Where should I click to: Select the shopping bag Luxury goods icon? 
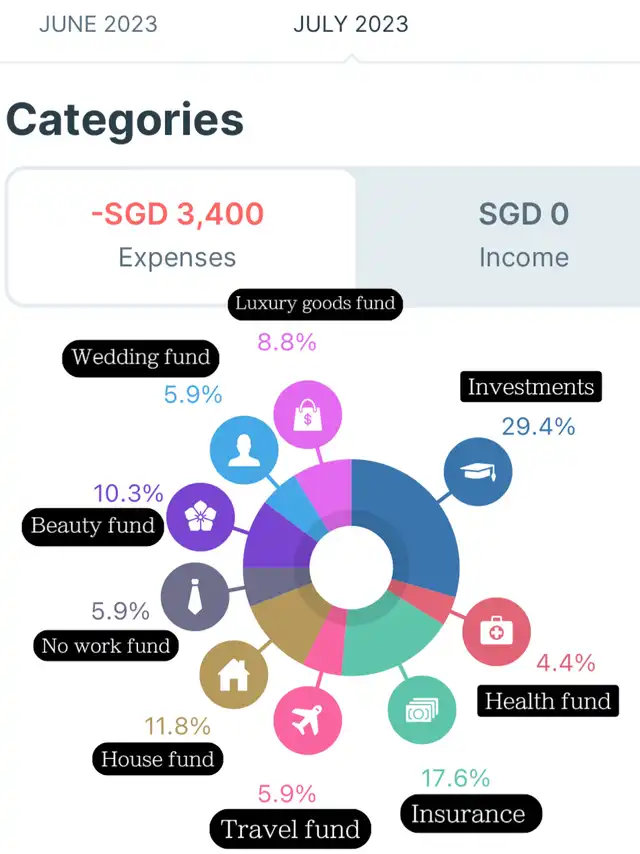(x=307, y=416)
